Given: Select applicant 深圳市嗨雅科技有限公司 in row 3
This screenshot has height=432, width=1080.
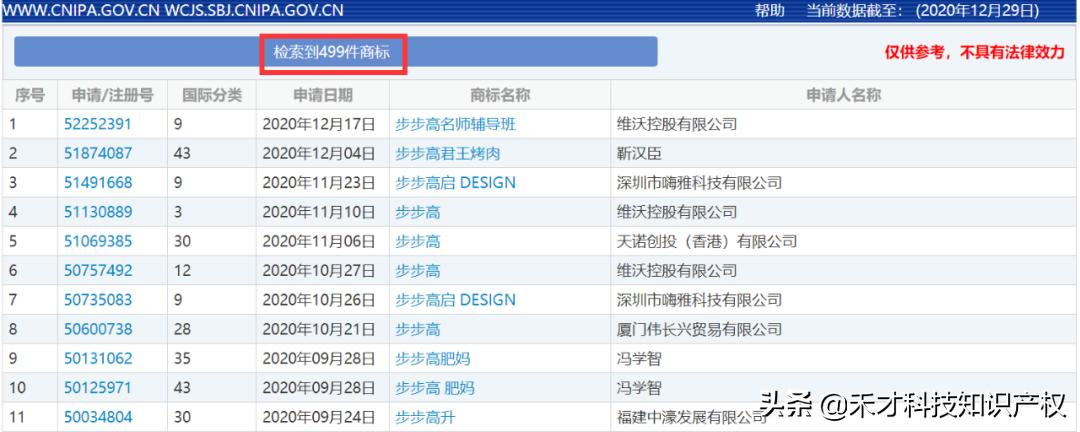Looking at the screenshot, I should click(x=699, y=183).
